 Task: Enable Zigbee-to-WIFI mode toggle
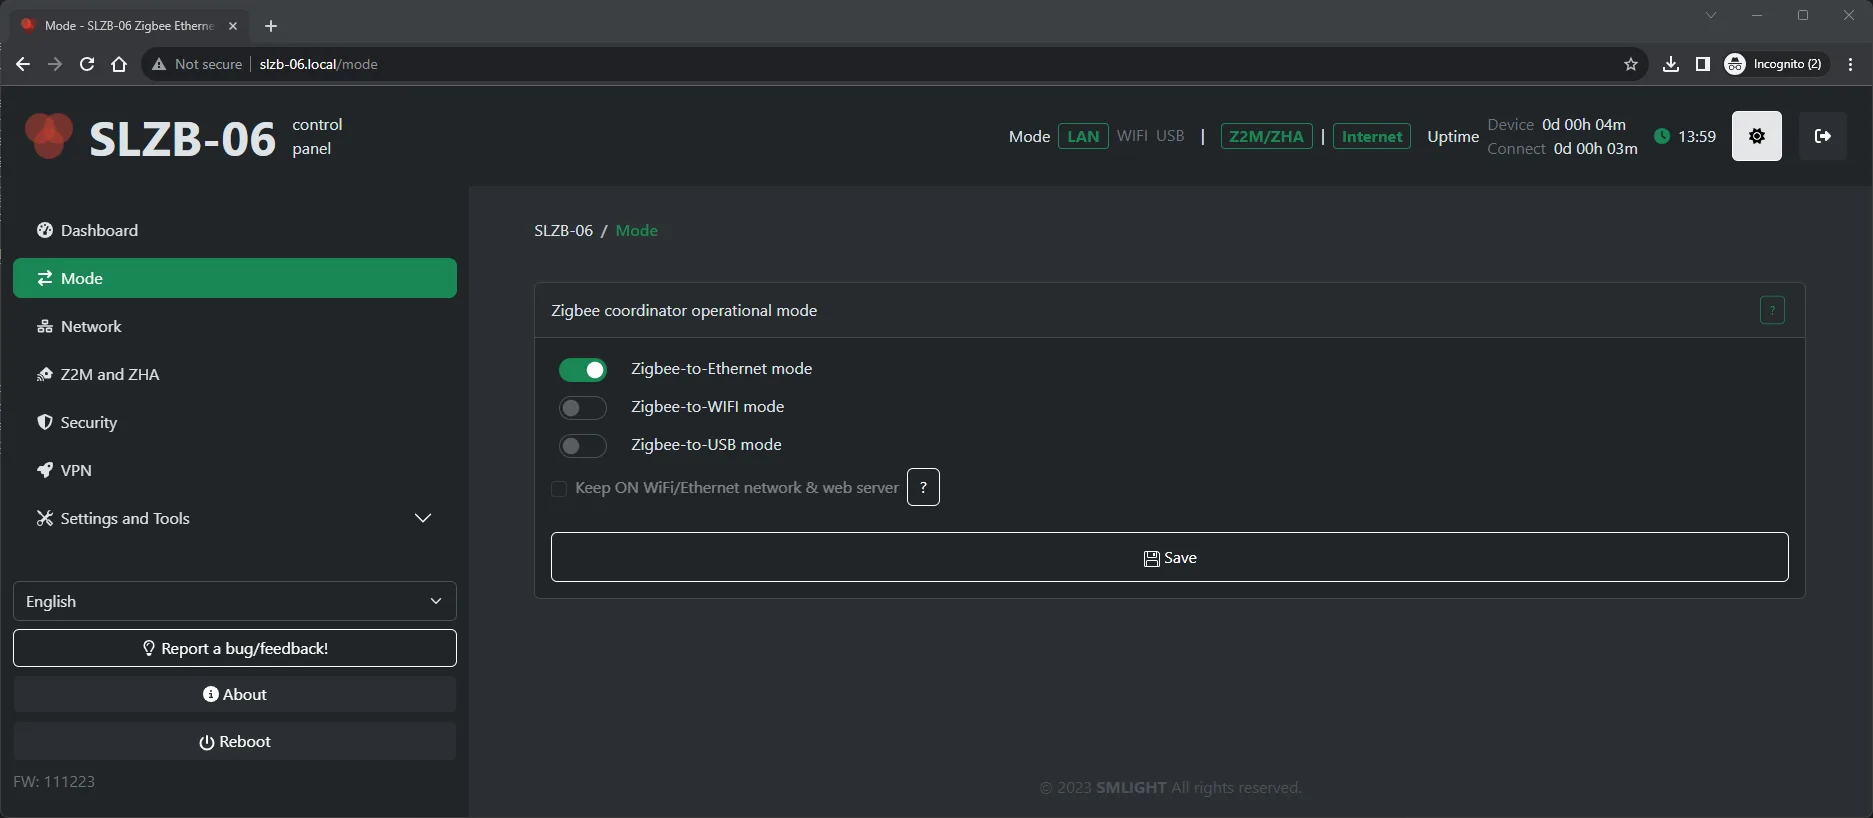(x=582, y=408)
